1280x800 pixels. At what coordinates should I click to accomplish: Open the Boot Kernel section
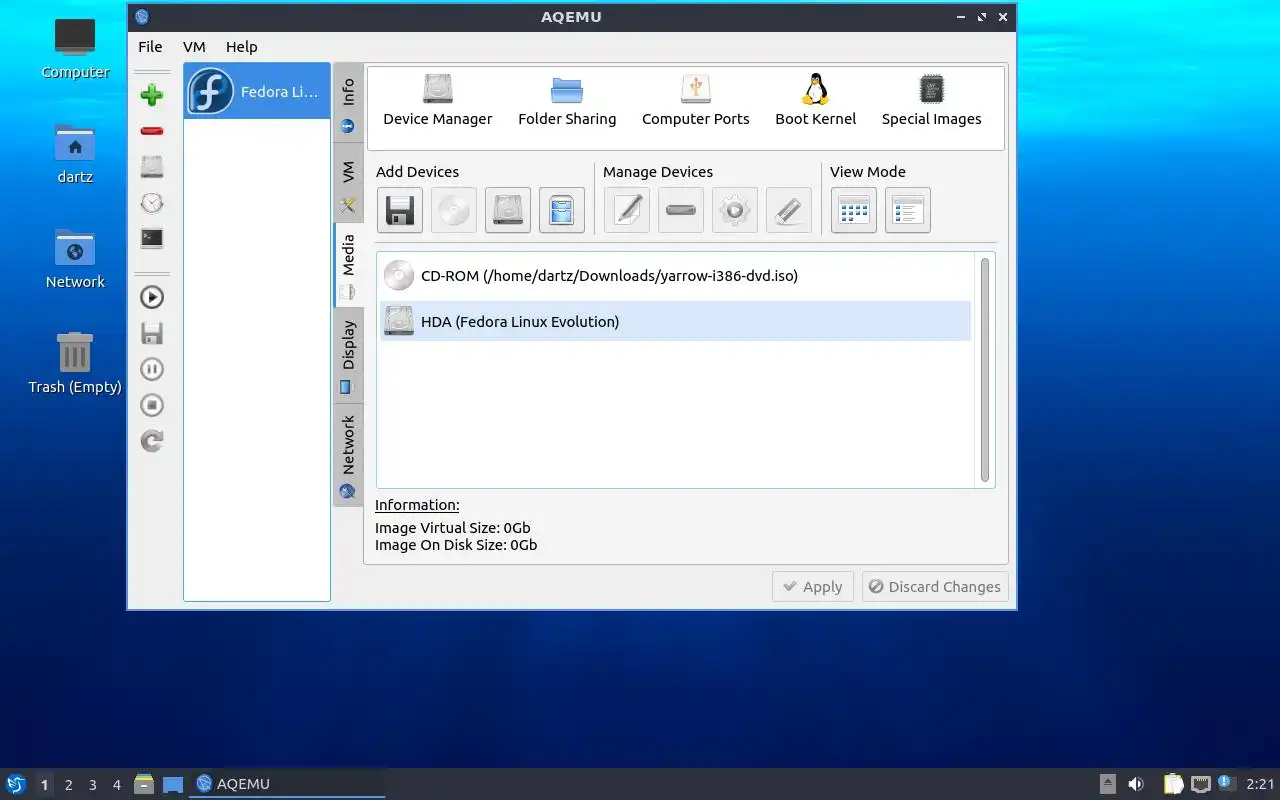pos(816,101)
